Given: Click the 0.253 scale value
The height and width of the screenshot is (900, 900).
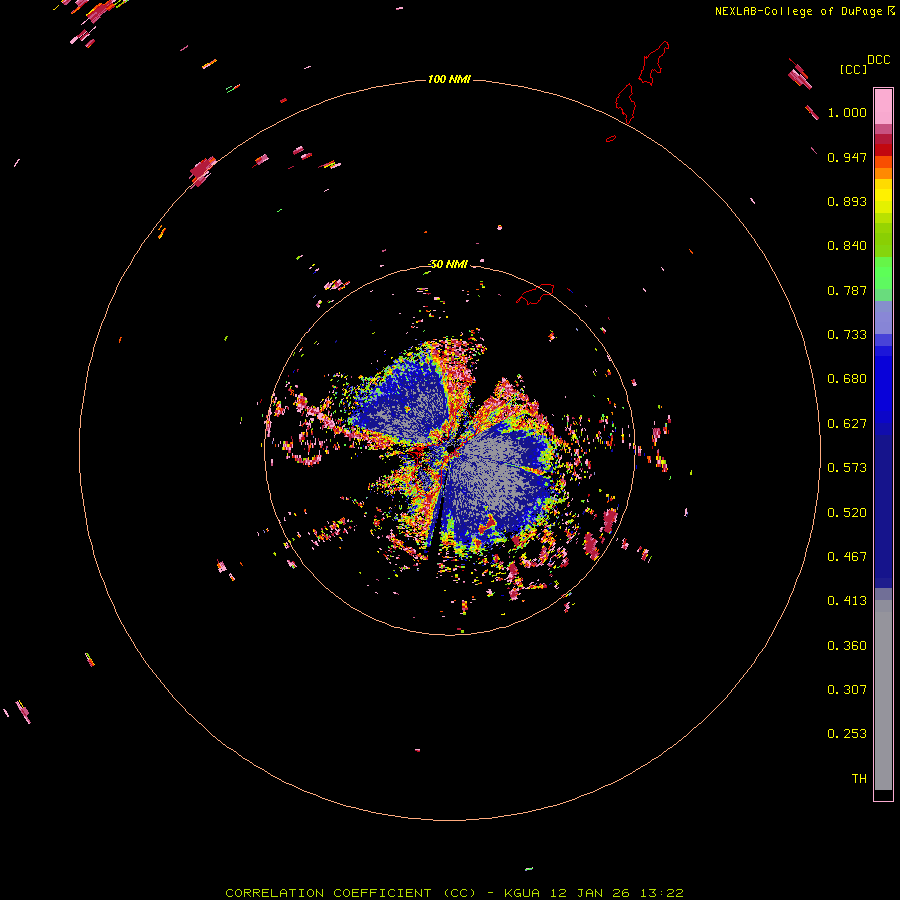Looking at the screenshot, I should pos(847,734).
